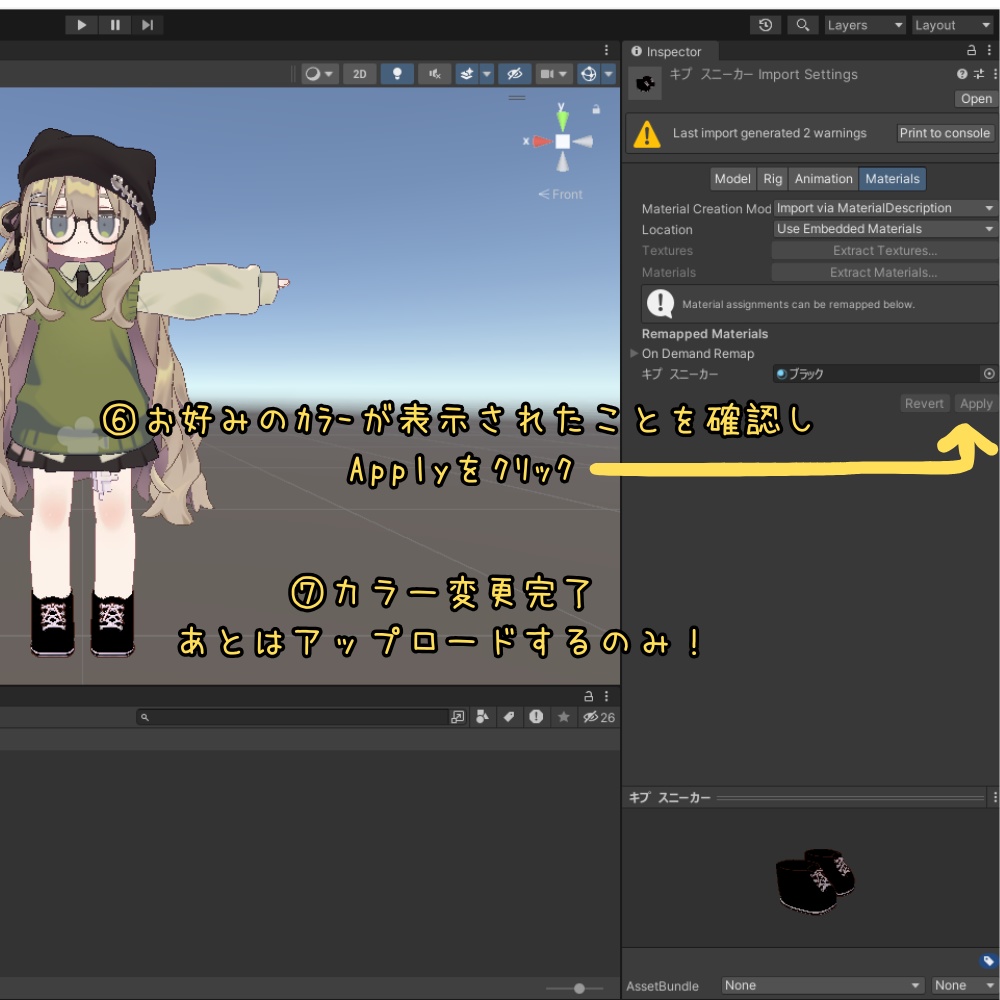1000x1000 pixels.
Task: Expand the On Demand Remap foldout
Action: pos(634,353)
